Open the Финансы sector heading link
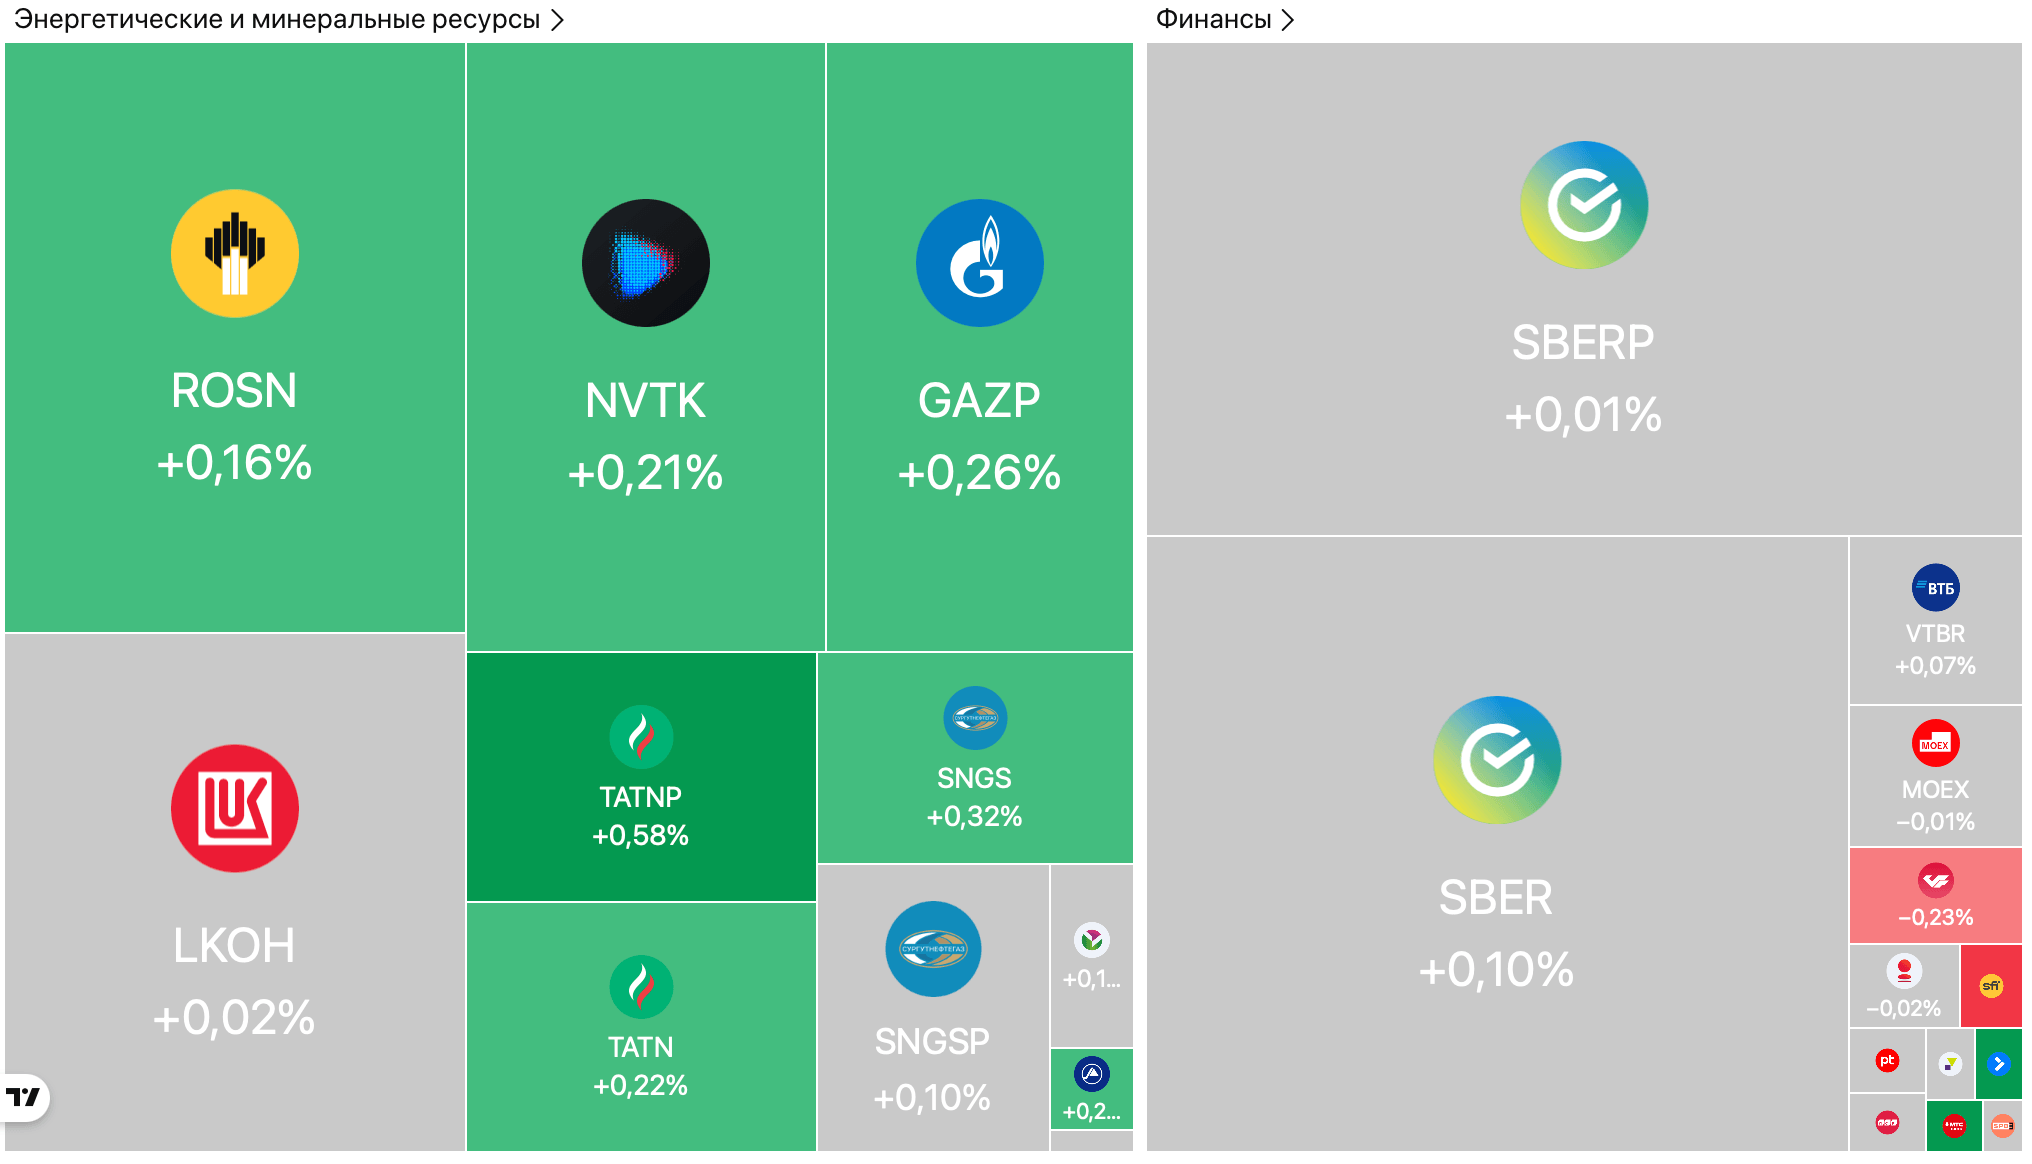2032x1164 pixels. (1213, 20)
